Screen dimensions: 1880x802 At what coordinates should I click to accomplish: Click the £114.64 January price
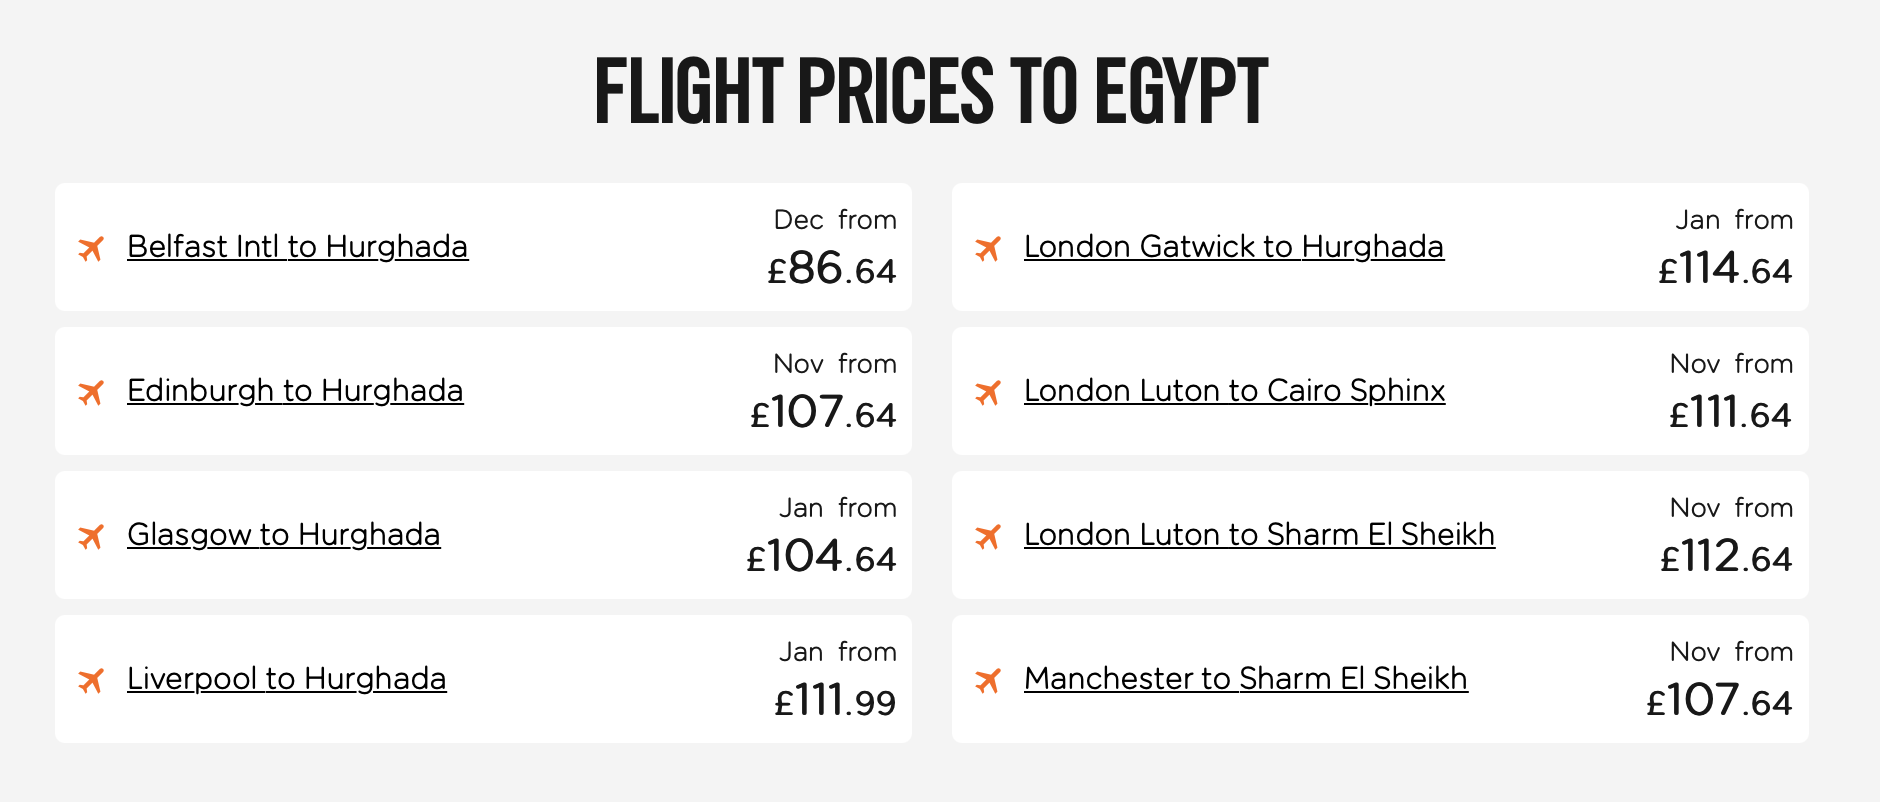tap(1725, 269)
